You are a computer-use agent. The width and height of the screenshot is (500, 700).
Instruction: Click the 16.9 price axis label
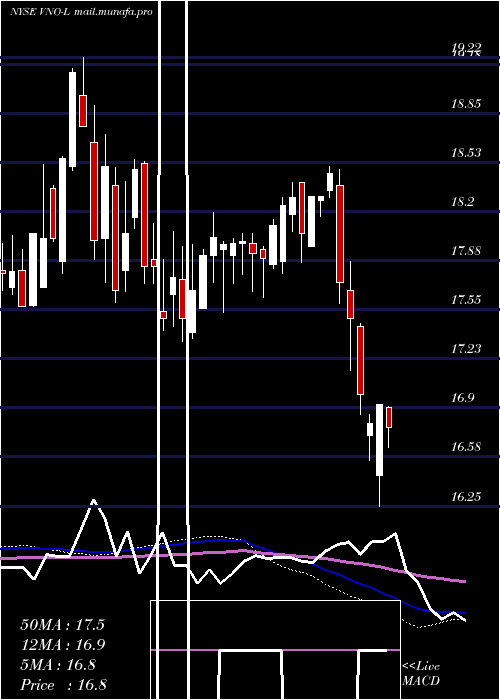tap(462, 398)
